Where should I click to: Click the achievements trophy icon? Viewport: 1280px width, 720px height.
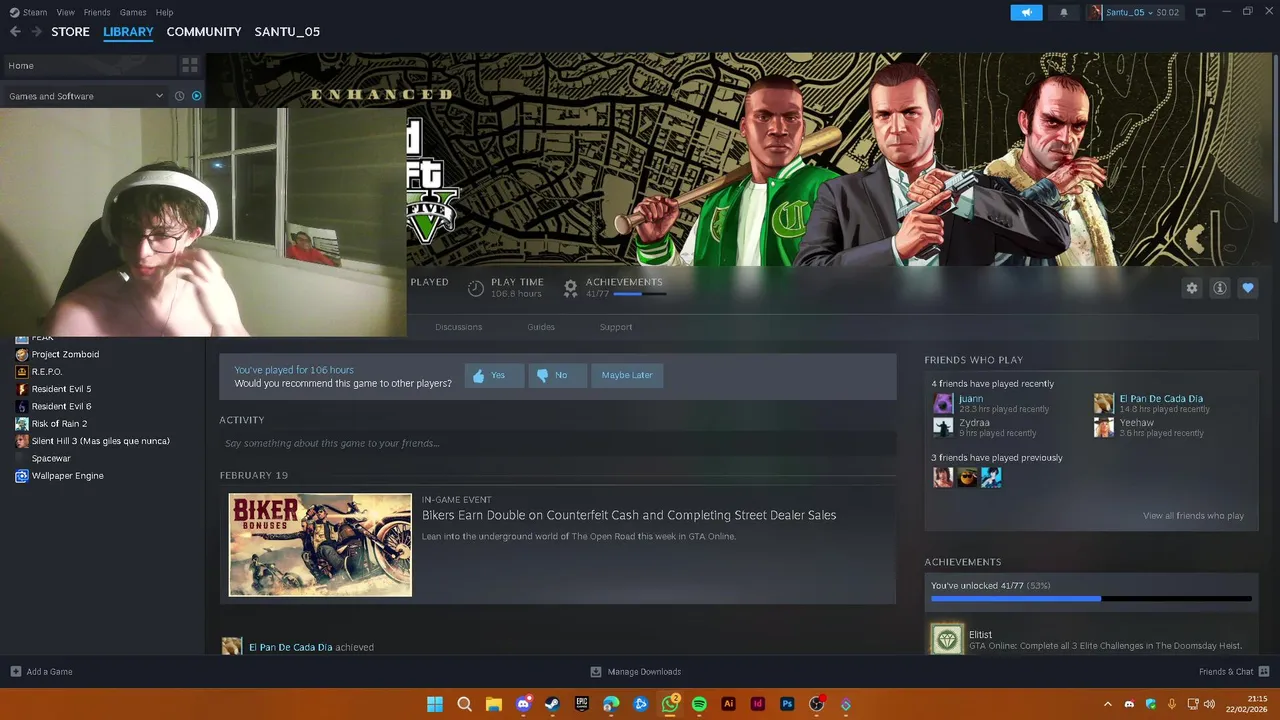570,288
